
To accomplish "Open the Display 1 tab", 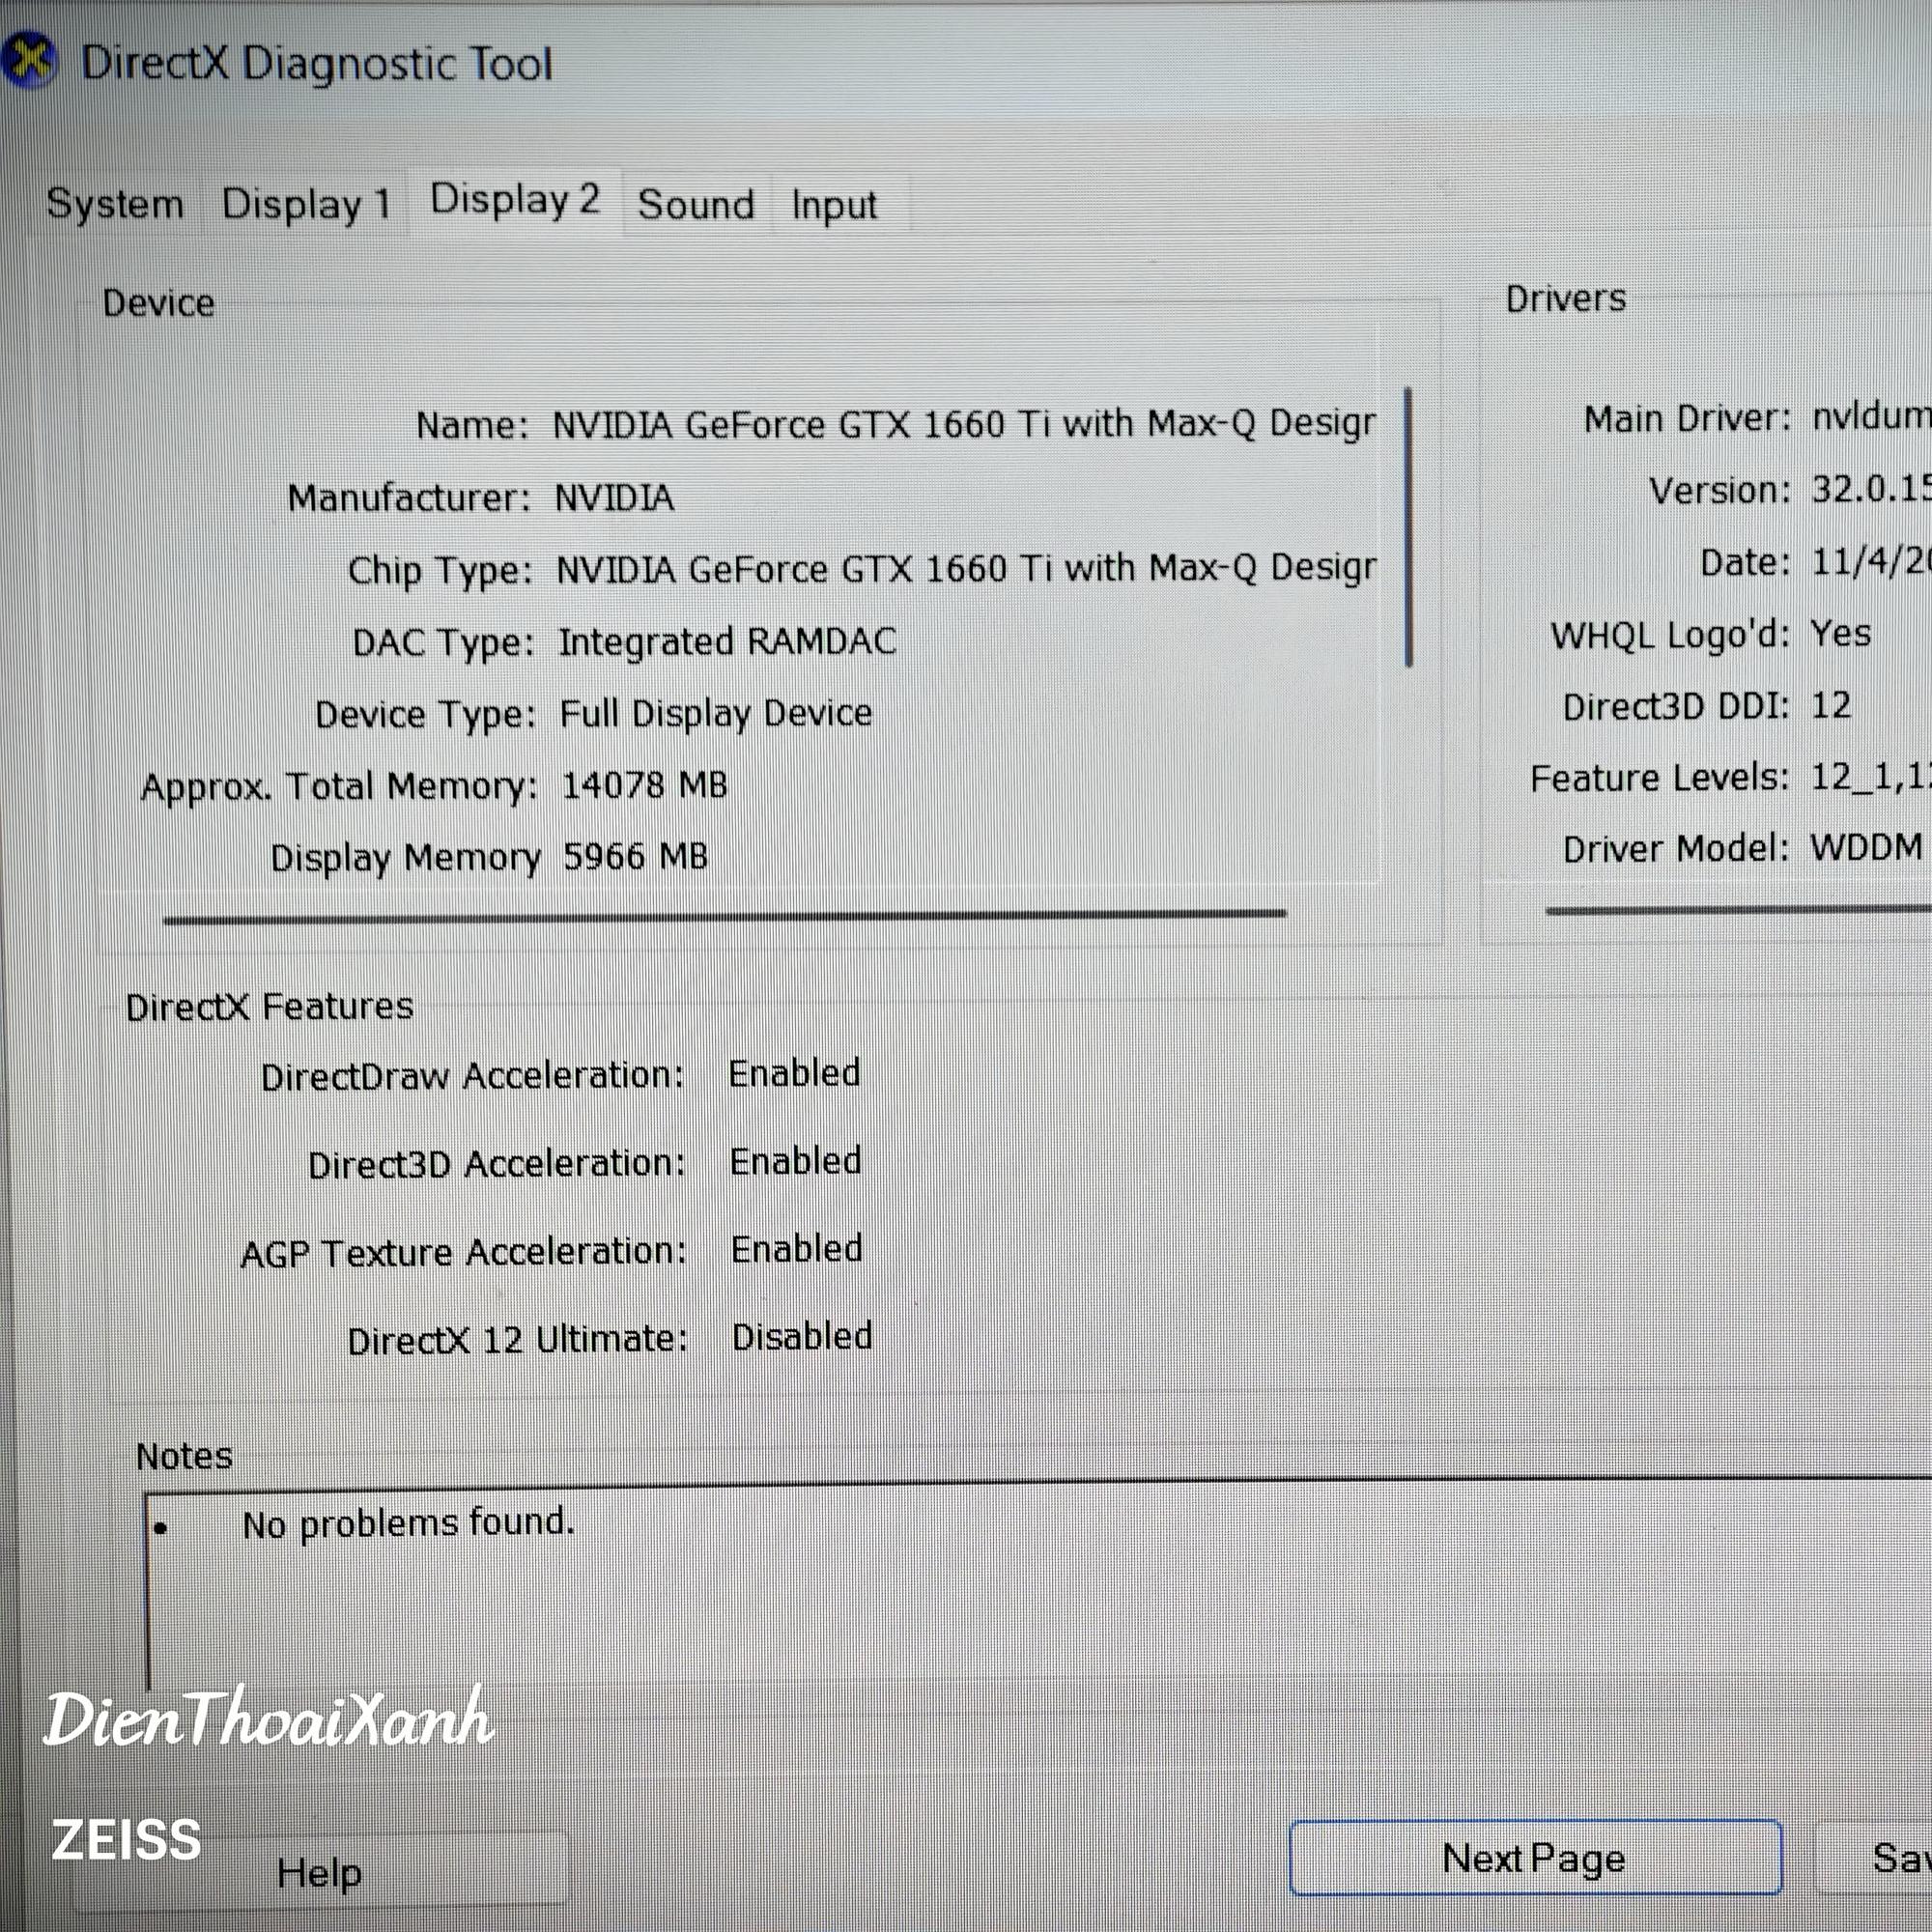I will tap(305, 204).
